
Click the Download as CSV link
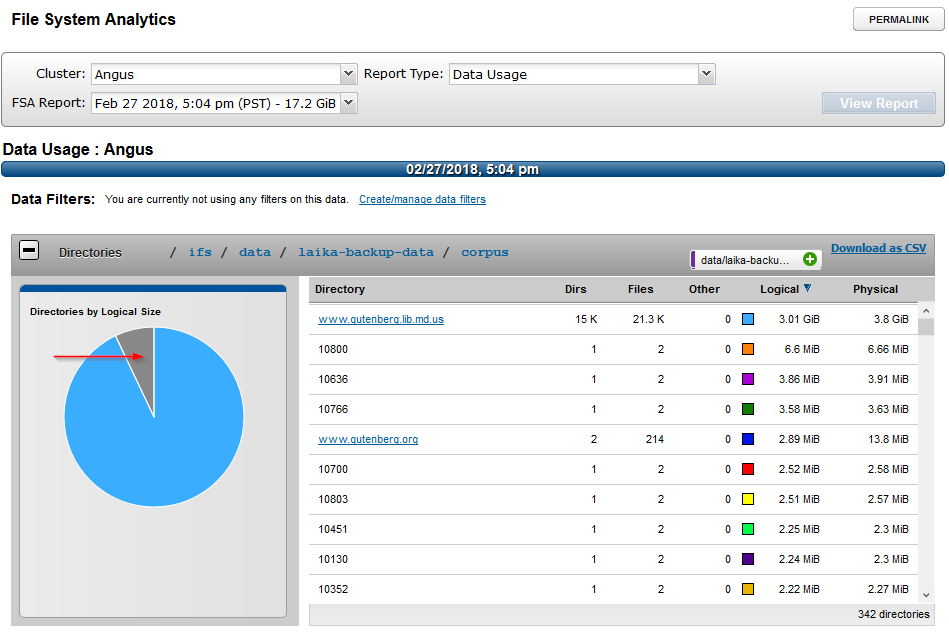(x=877, y=247)
